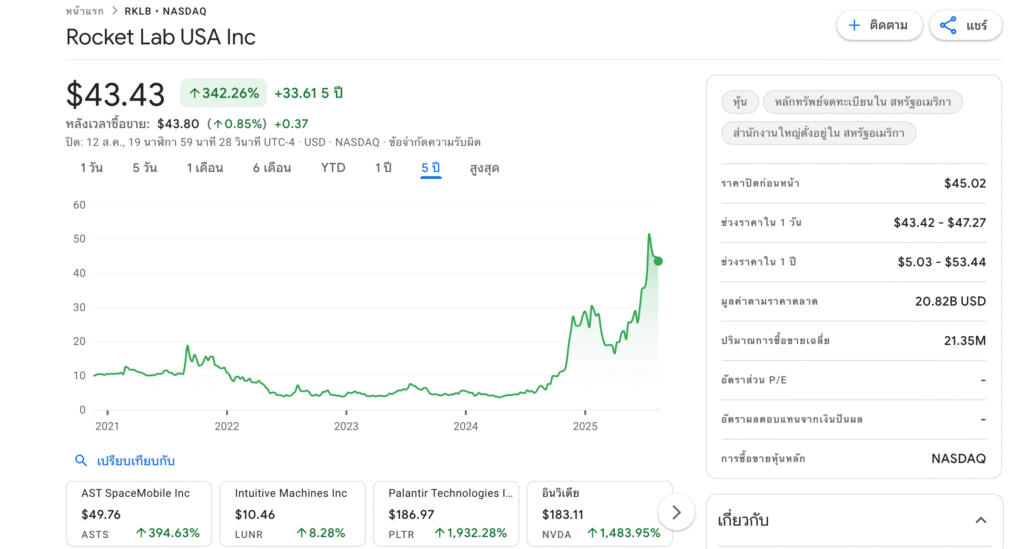Image resolution: width=1024 pixels, height=549 pixels.
Task: Click the PLTR 1,932.28% gain value
Action: [471, 533]
